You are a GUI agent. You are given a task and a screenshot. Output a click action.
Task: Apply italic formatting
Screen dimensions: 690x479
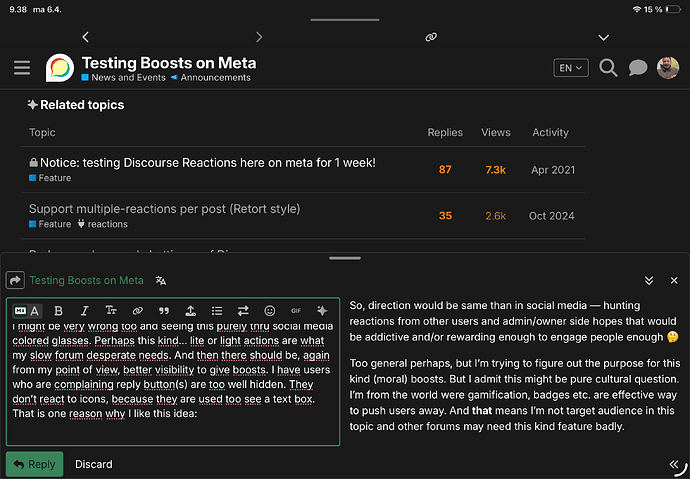pyautogui.click(x=84, y=311)
